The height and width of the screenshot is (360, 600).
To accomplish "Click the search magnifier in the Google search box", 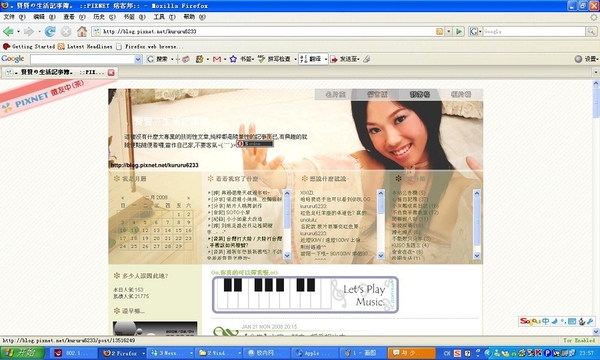I will click(591, 31).
